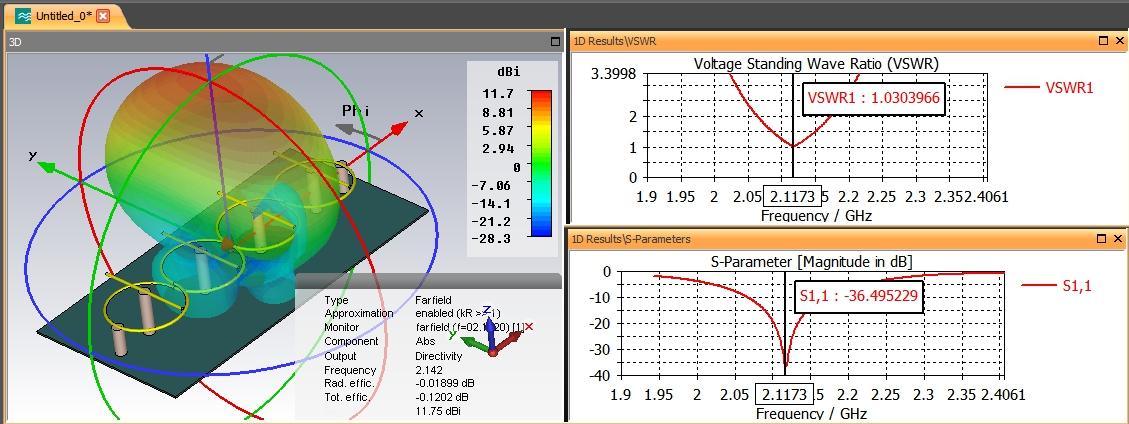Image resolution: width=1129 pixels, height=424 pixels.
Task: Click the 3.3998 y-axis maximum in VSWR plot
Action: pyautogui.click(x=613, y=74)
